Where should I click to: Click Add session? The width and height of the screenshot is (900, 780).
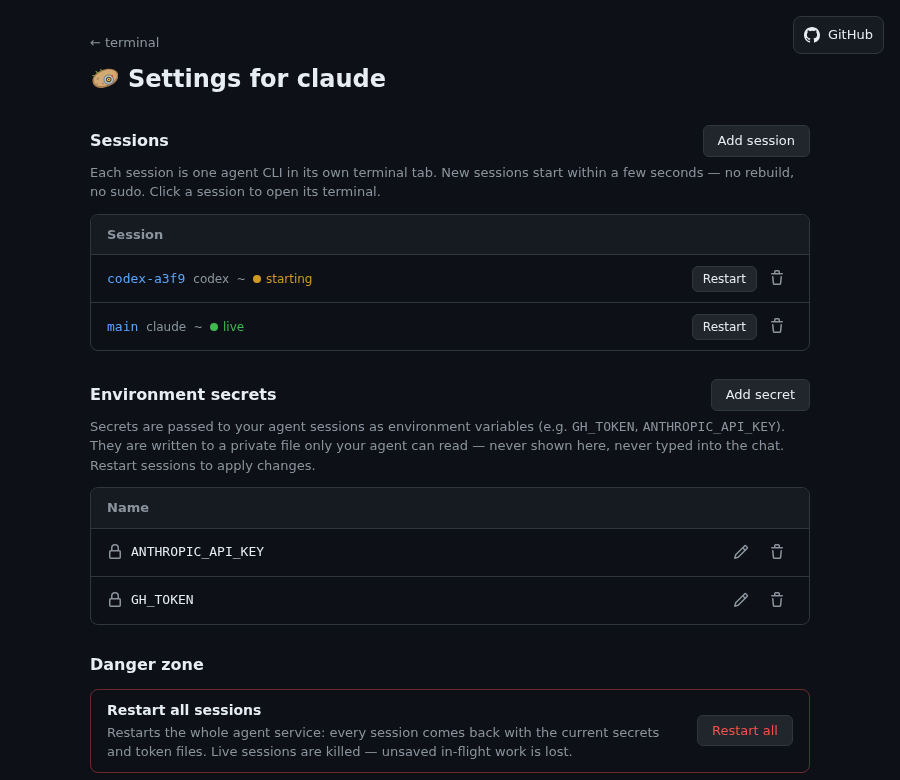point(756,141)
